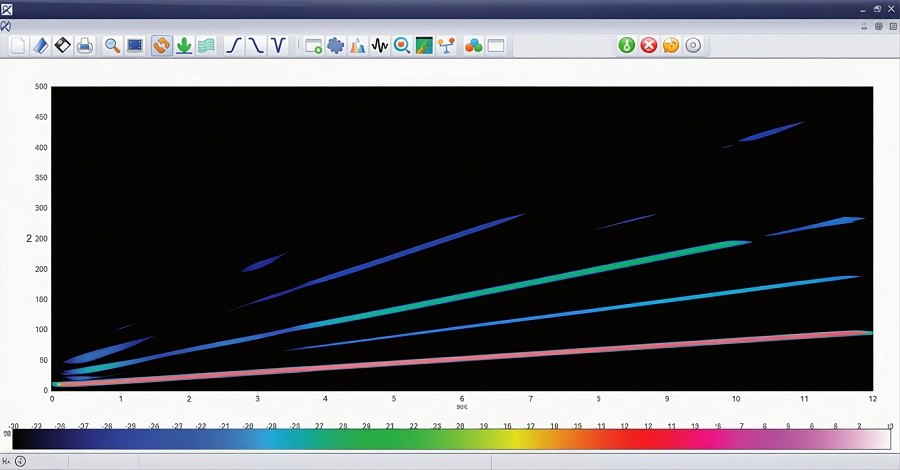Save using the floppy disk icon
The image size is (900, 470).
tap(63, 45)
